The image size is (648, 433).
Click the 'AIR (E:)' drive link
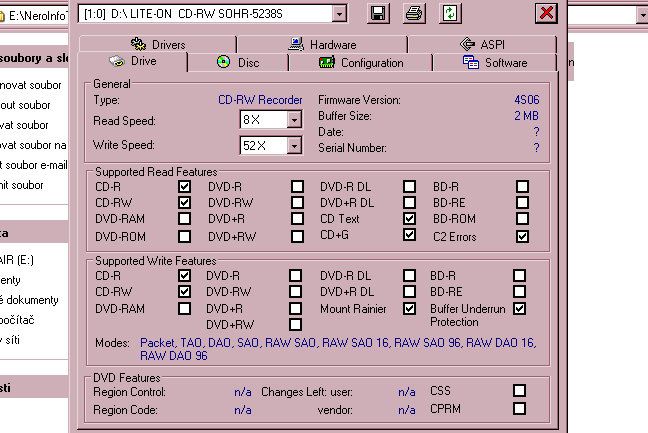coord(17,260)
